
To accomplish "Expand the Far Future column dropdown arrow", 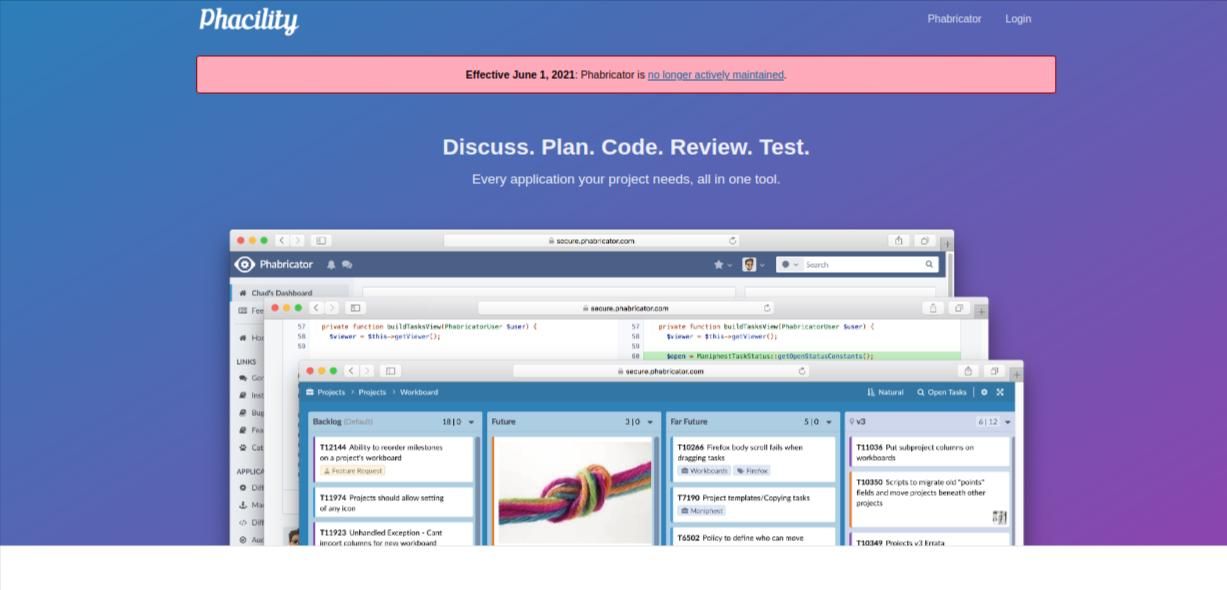I will [830, 422].
